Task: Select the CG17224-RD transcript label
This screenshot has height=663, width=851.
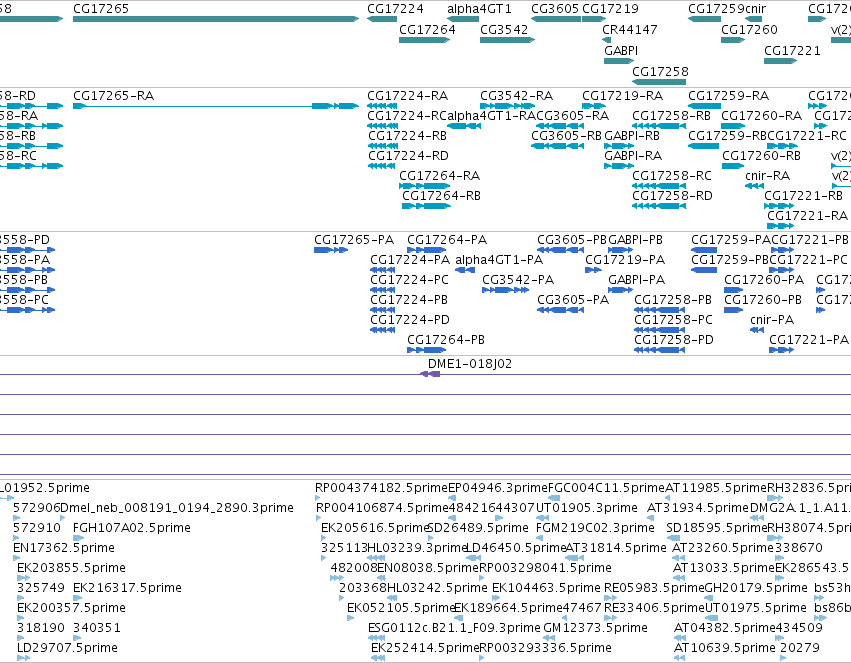Action: click(408, 156)
